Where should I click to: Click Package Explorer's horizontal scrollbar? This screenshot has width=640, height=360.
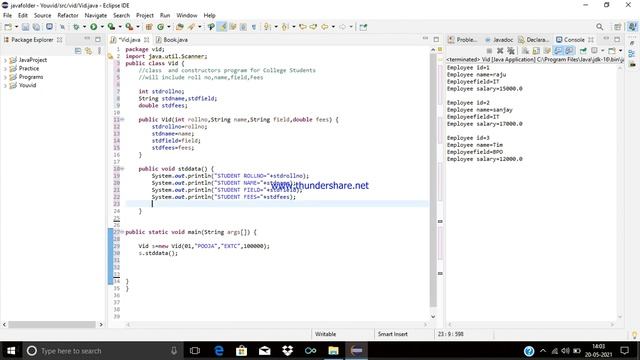(52, 324)
